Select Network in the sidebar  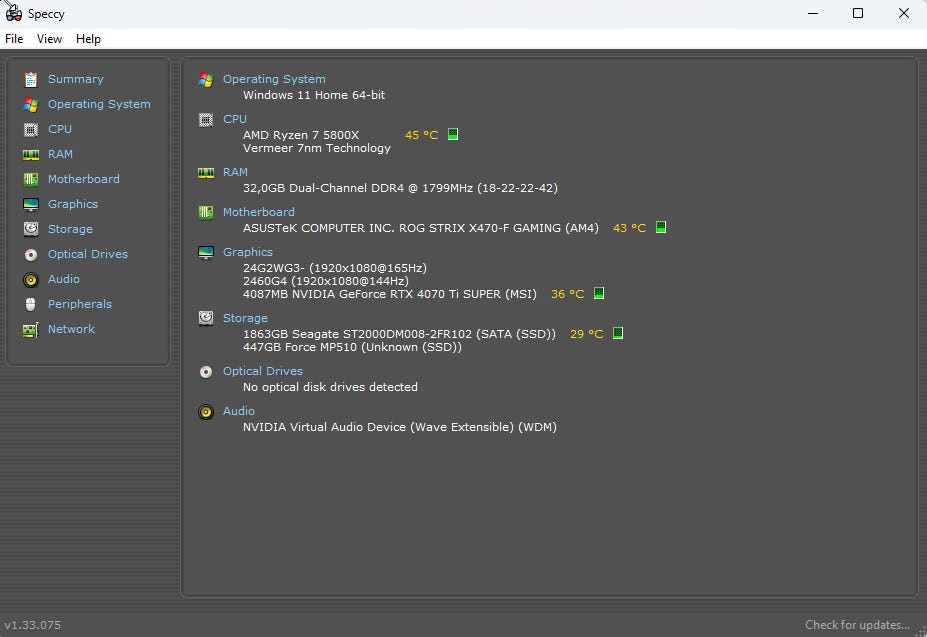71,329
